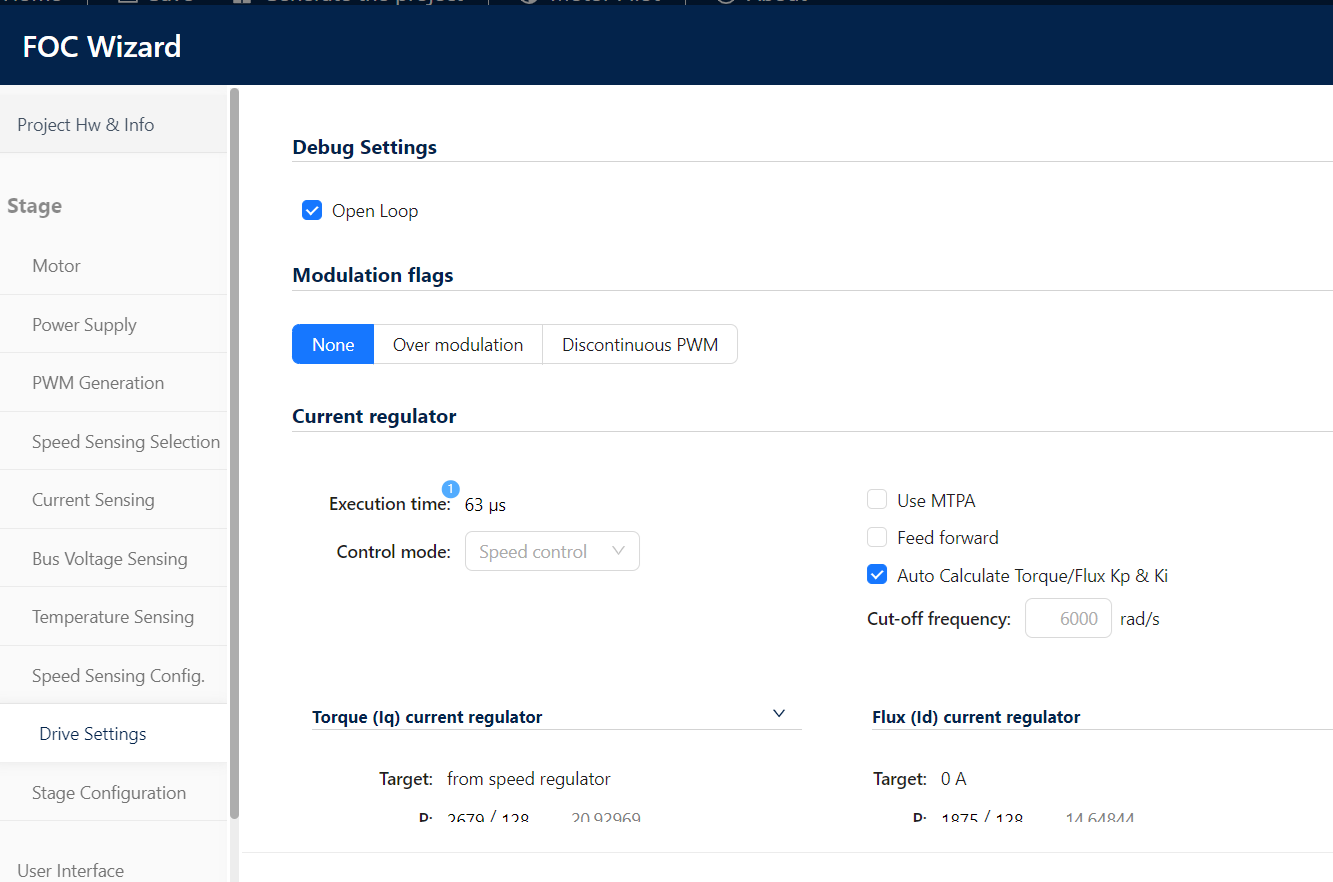
Task: Go to the Motor stage
Action: click(56, 266)
